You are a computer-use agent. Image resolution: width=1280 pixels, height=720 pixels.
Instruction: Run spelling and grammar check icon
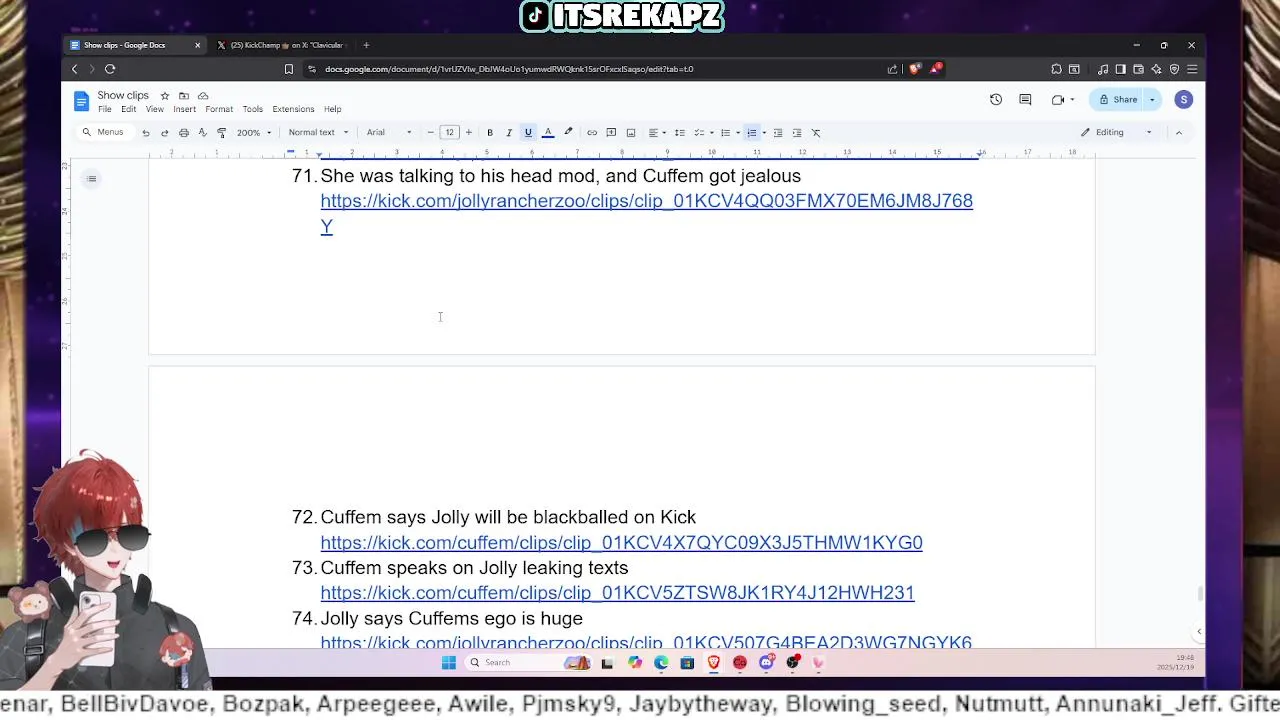click(203, 133)
